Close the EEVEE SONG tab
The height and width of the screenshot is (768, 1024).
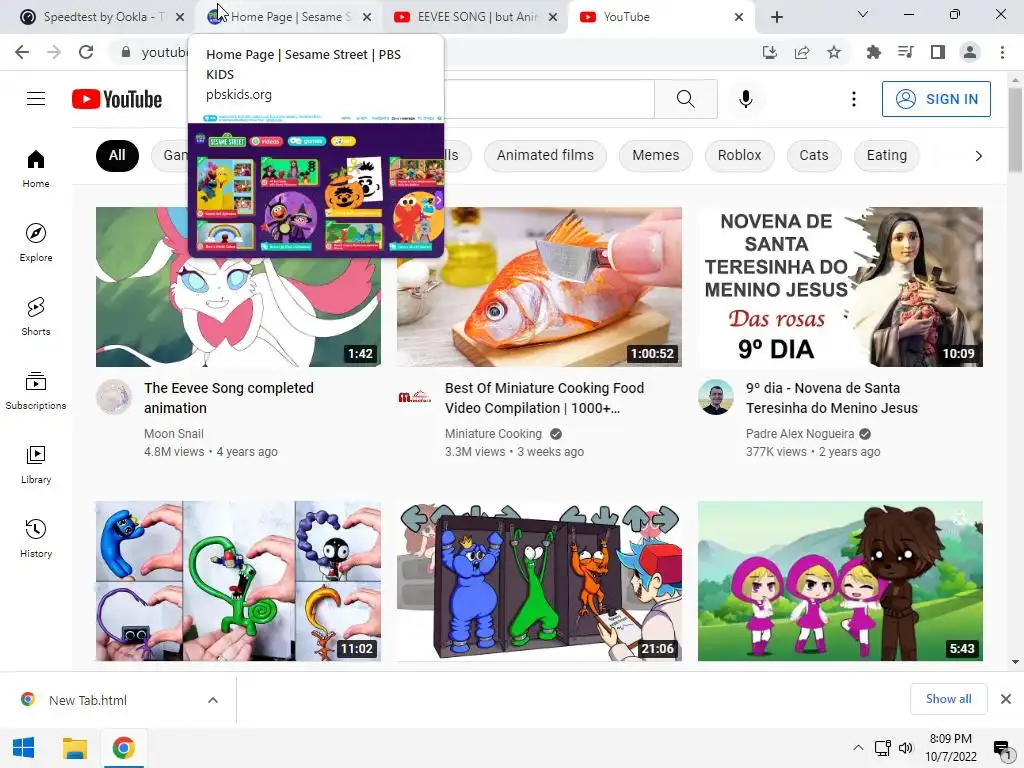[x=553, y=17]
